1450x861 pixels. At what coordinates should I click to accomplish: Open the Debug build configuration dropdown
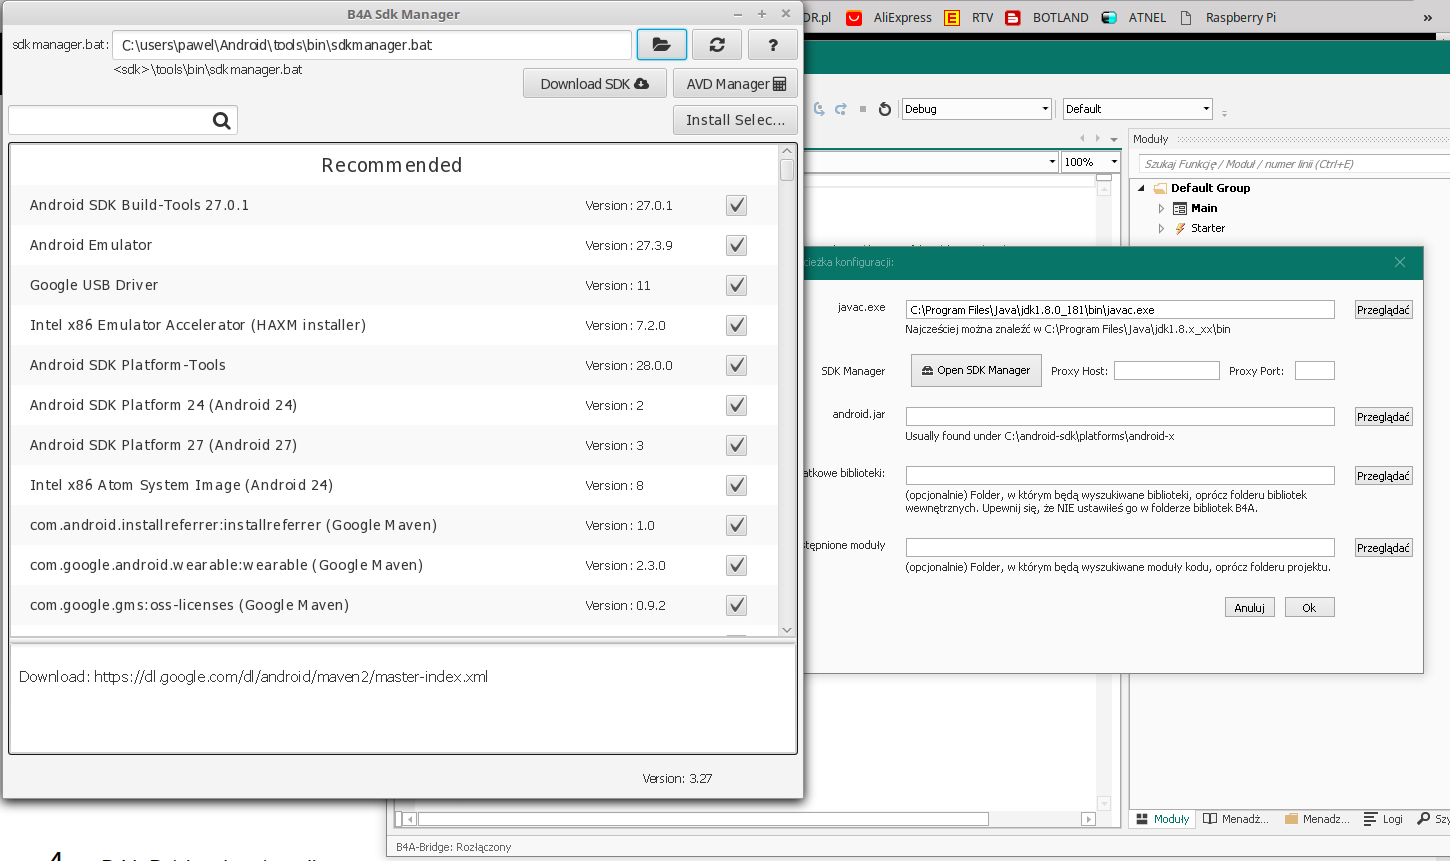(x=1046, y=109)
